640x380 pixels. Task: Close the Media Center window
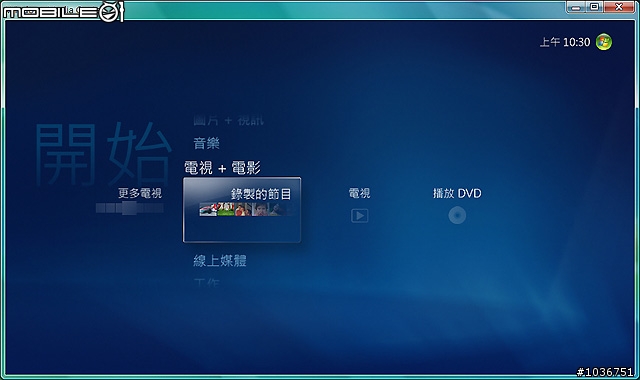click(619, 7)
